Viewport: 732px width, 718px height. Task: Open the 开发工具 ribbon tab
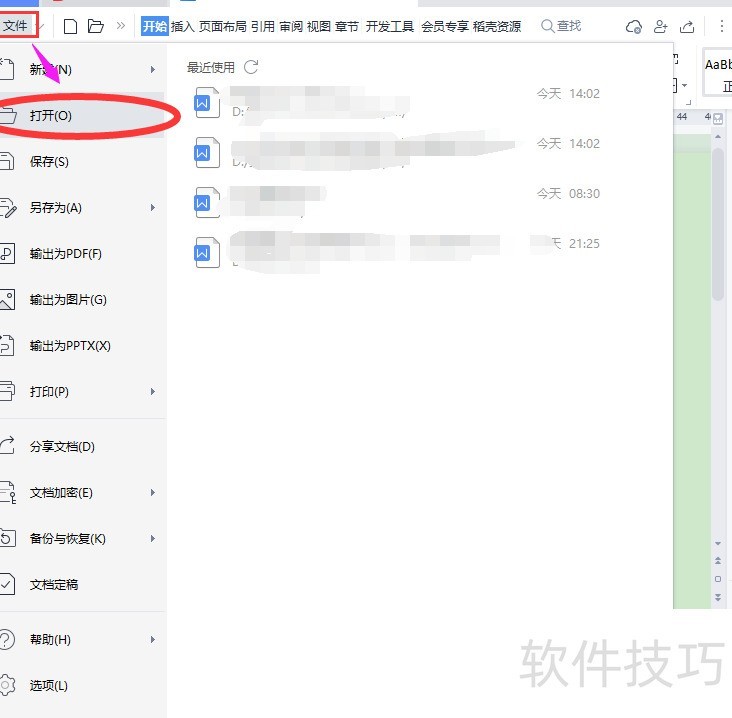tap(390, 26)
